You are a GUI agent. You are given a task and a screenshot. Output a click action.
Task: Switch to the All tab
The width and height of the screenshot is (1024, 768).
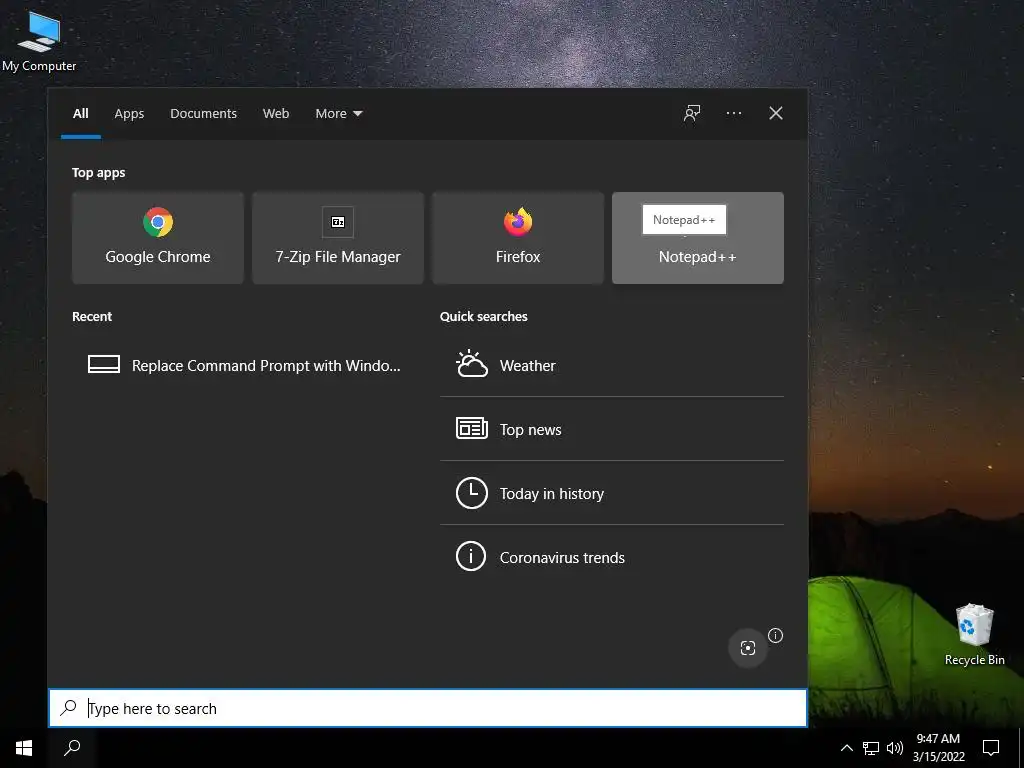(x=80, y=114)
